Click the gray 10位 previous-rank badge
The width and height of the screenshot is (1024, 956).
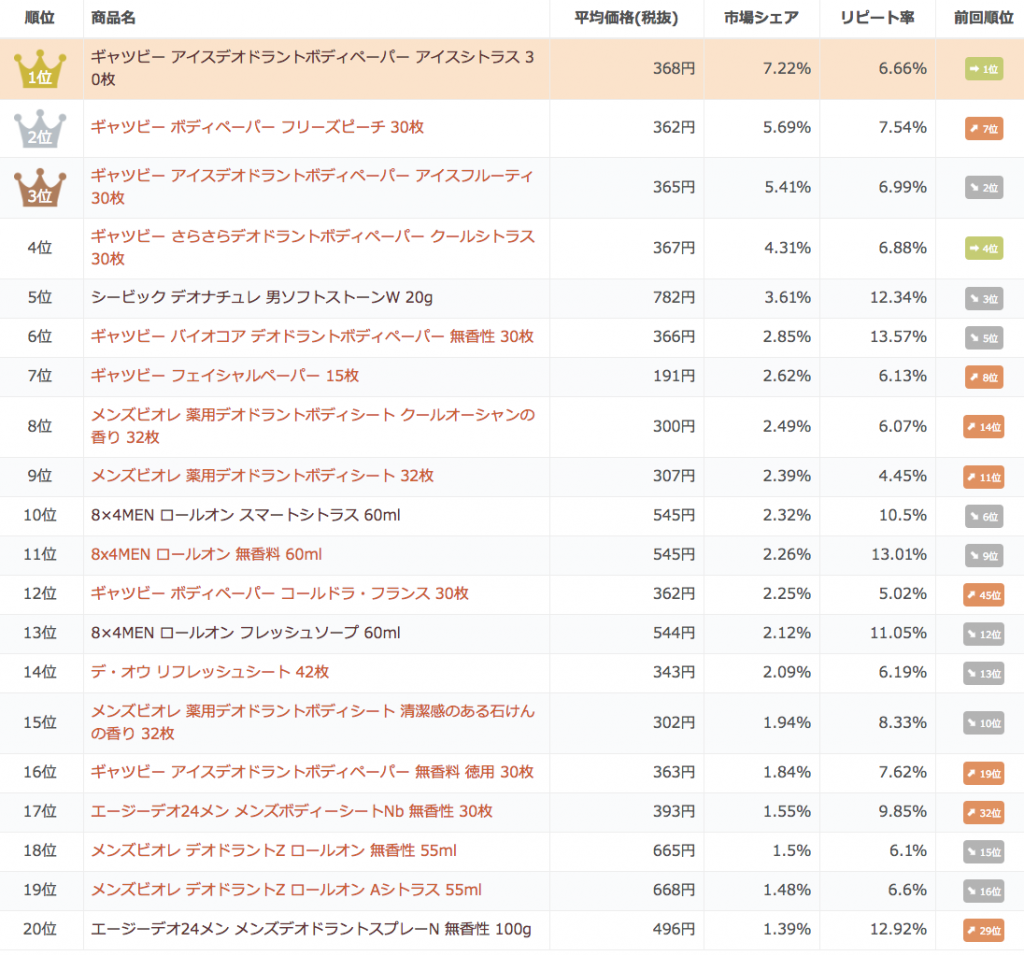(984, 723)
